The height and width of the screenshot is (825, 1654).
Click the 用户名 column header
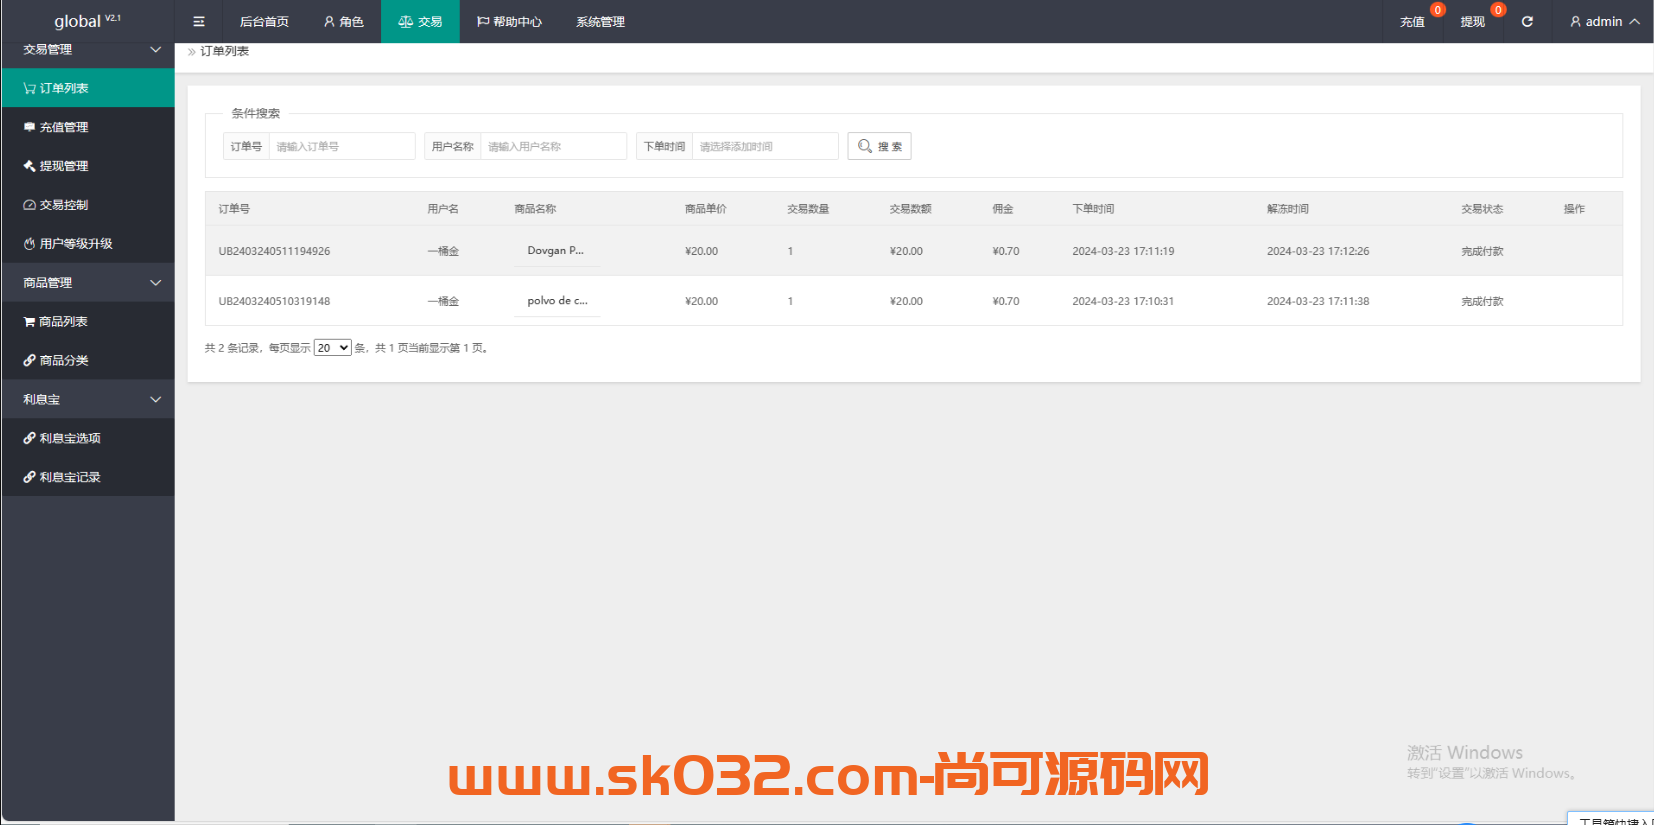443,209
